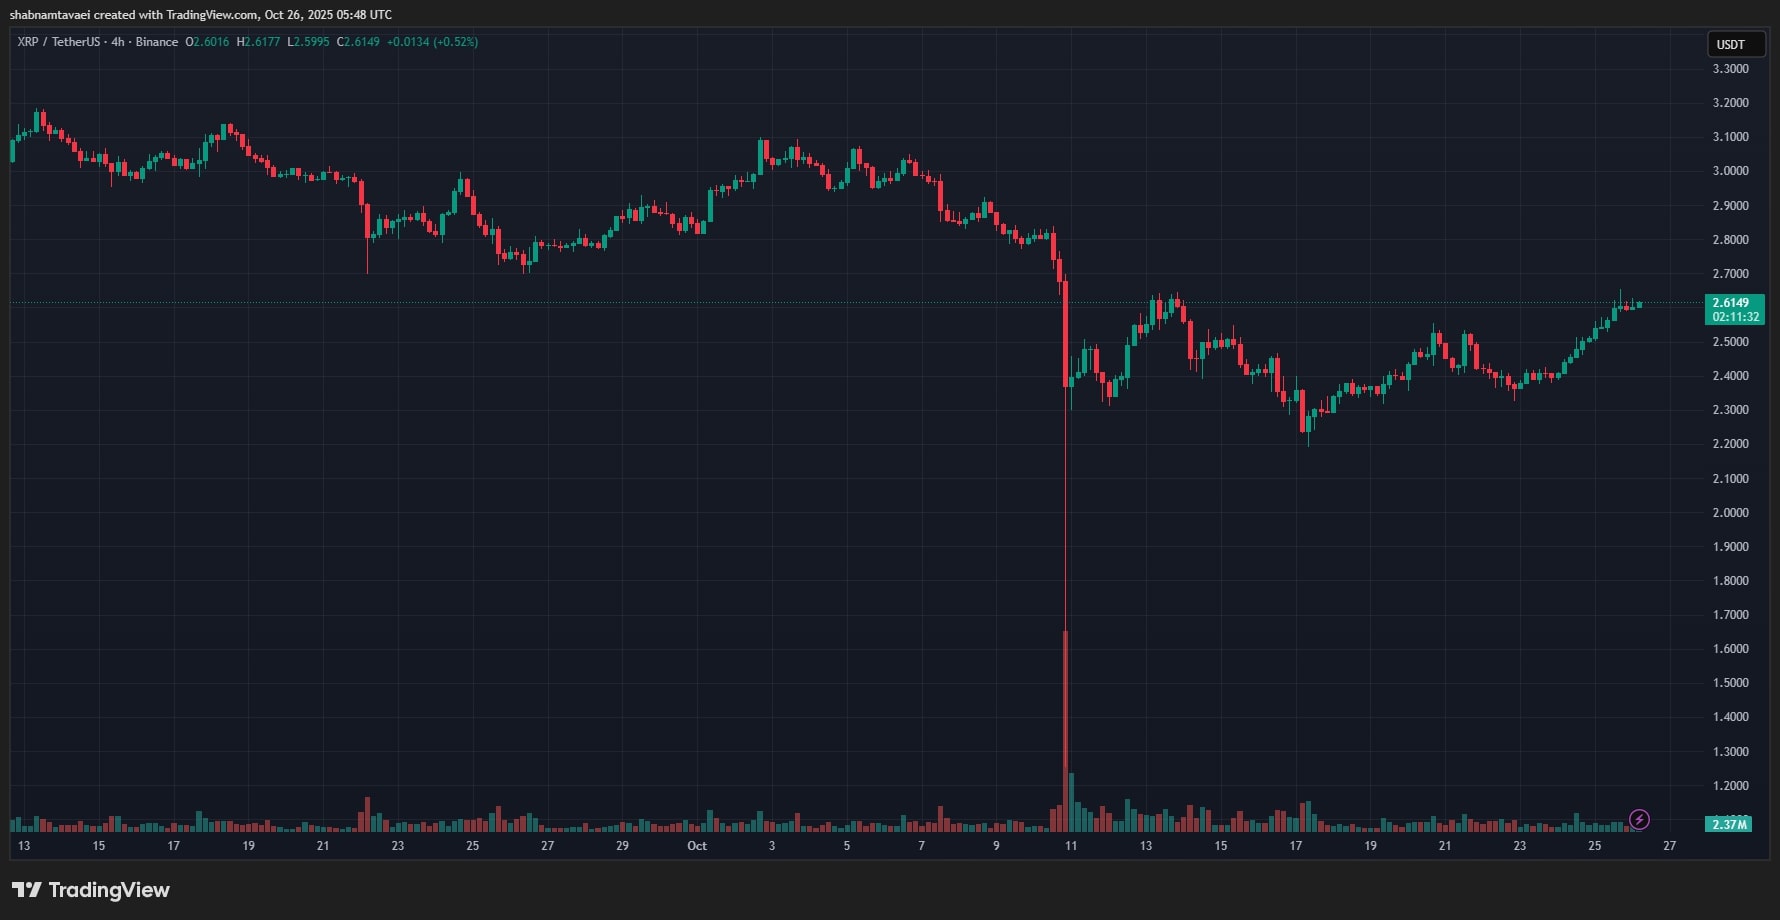Click the countdown timer 02:11:32
The image size is (1780, 920).
coord(1735,317)
